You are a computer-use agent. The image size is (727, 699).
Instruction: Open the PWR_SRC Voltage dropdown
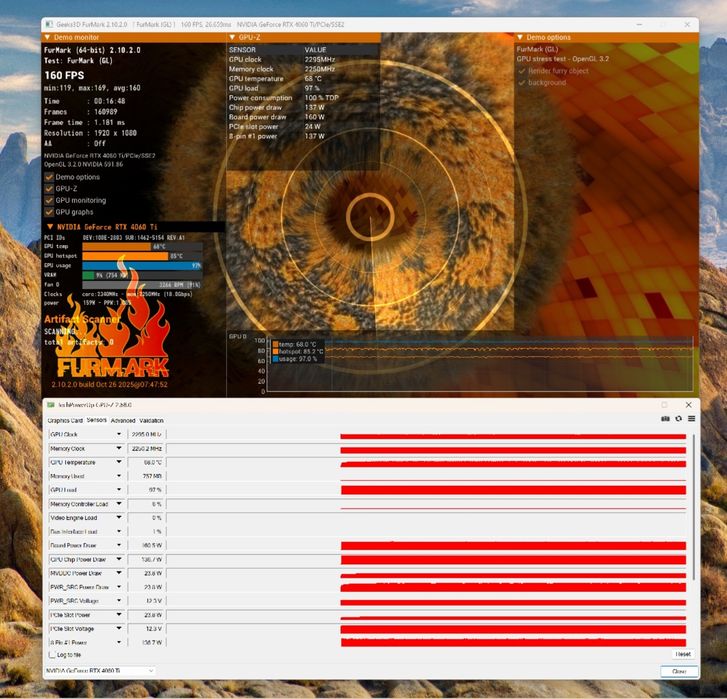click(x=119, y=601)
